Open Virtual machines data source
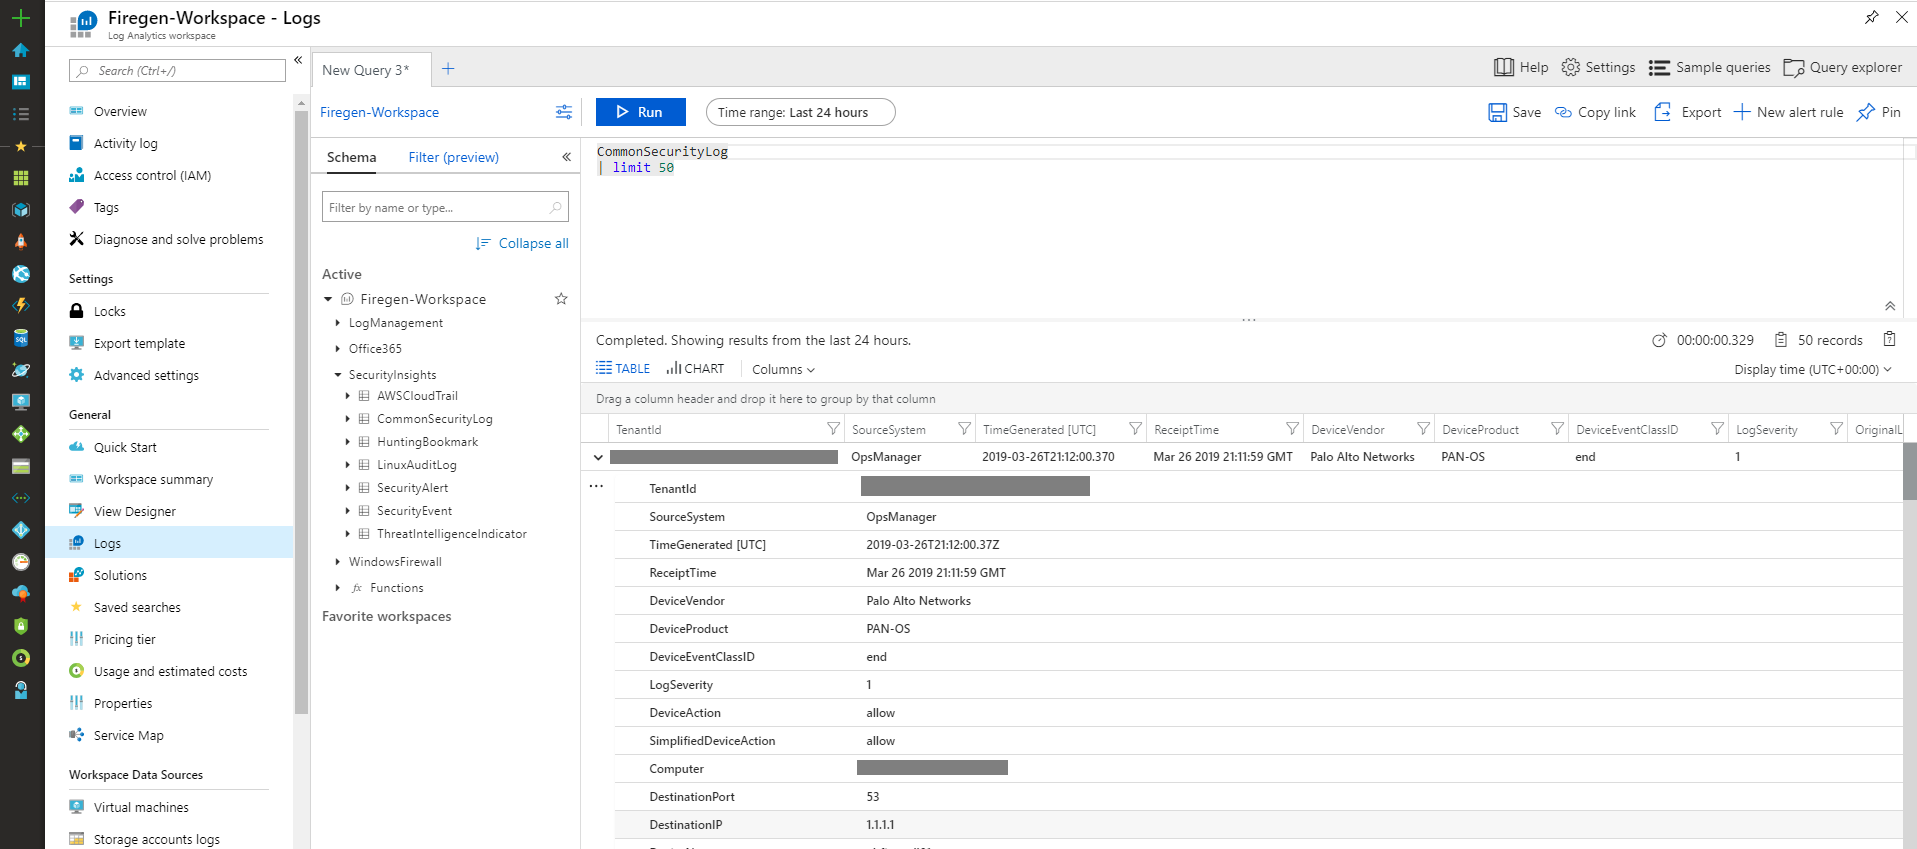 click(x=141, y=807)
